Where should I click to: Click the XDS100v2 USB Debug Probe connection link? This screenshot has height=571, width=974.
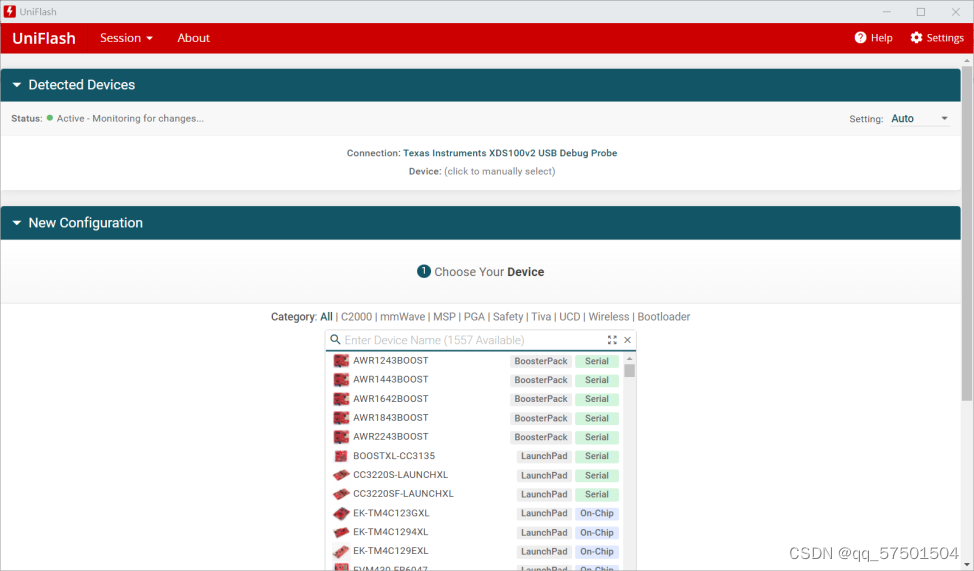pyautogui.click(x=510, y=153)
